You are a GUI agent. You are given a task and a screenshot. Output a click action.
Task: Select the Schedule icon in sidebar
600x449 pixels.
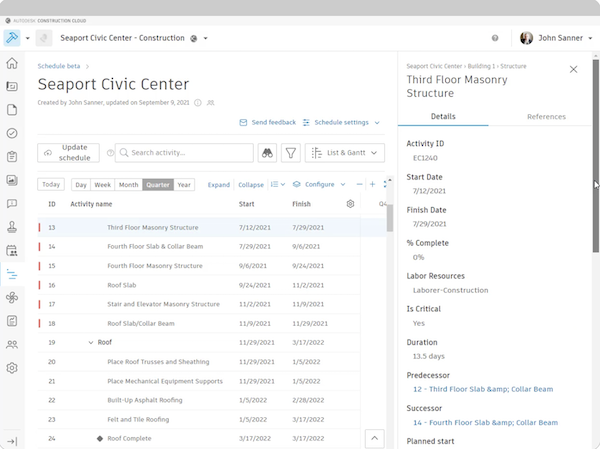tap(12, 274)
